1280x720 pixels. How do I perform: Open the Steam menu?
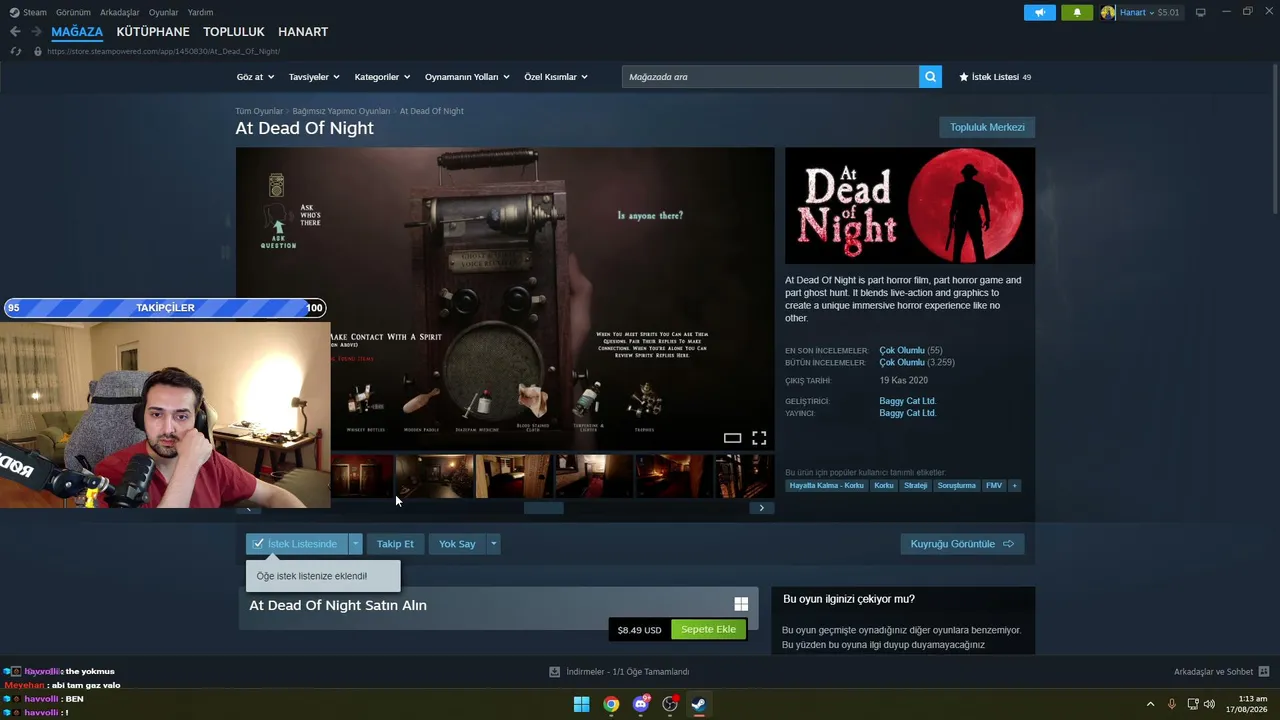pos(28,12)
